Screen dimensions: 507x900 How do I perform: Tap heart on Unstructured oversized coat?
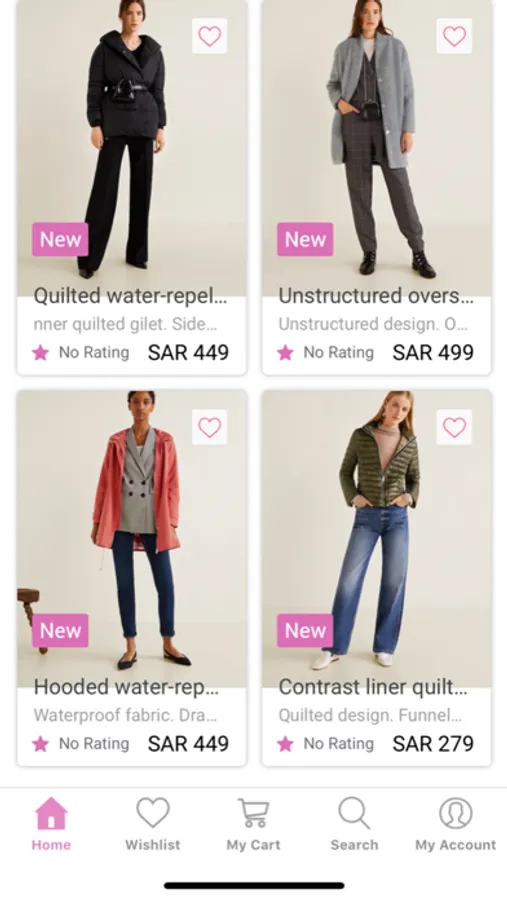tap(454, 36)
